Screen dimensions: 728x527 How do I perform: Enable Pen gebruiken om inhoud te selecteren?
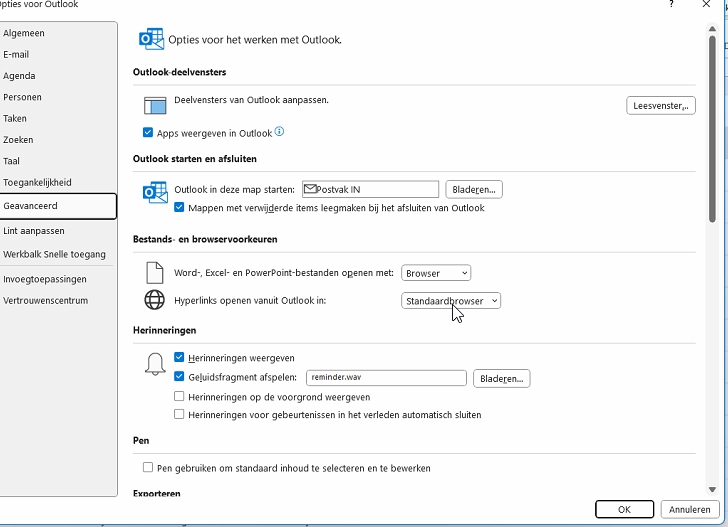pos(148,468)
